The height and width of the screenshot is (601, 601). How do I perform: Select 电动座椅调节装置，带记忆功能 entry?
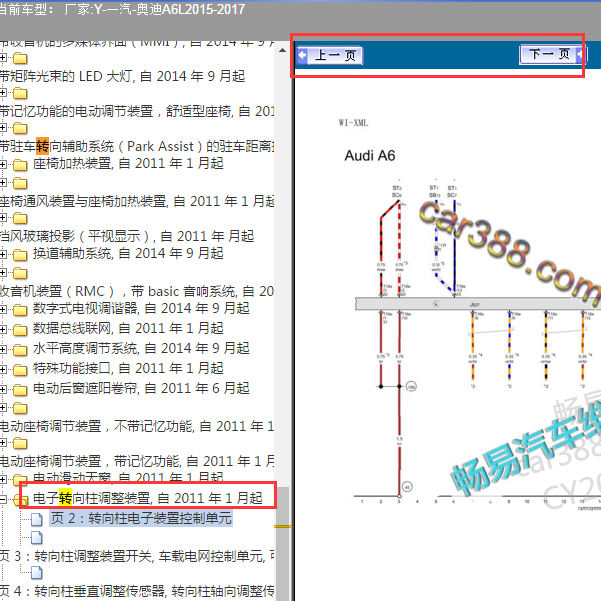coord(137,461)
